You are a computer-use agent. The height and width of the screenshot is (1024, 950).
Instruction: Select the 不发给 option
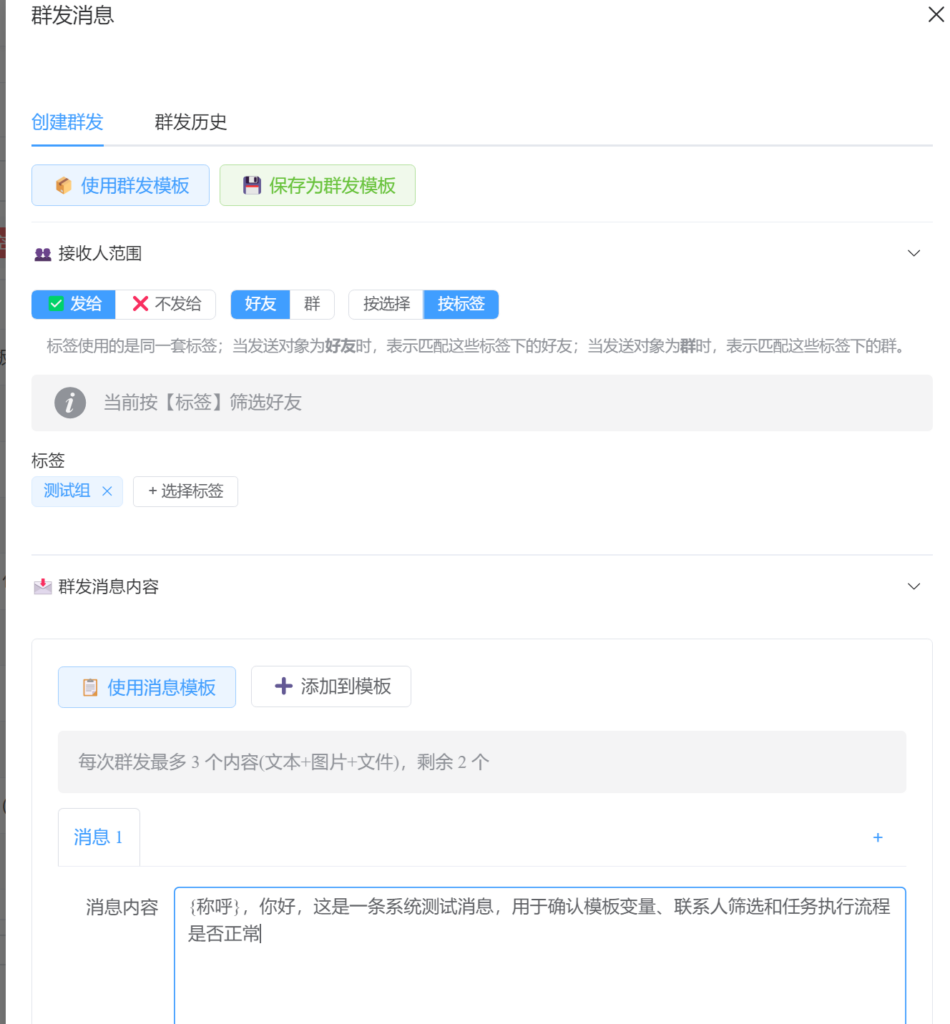[x=167, y=304]
